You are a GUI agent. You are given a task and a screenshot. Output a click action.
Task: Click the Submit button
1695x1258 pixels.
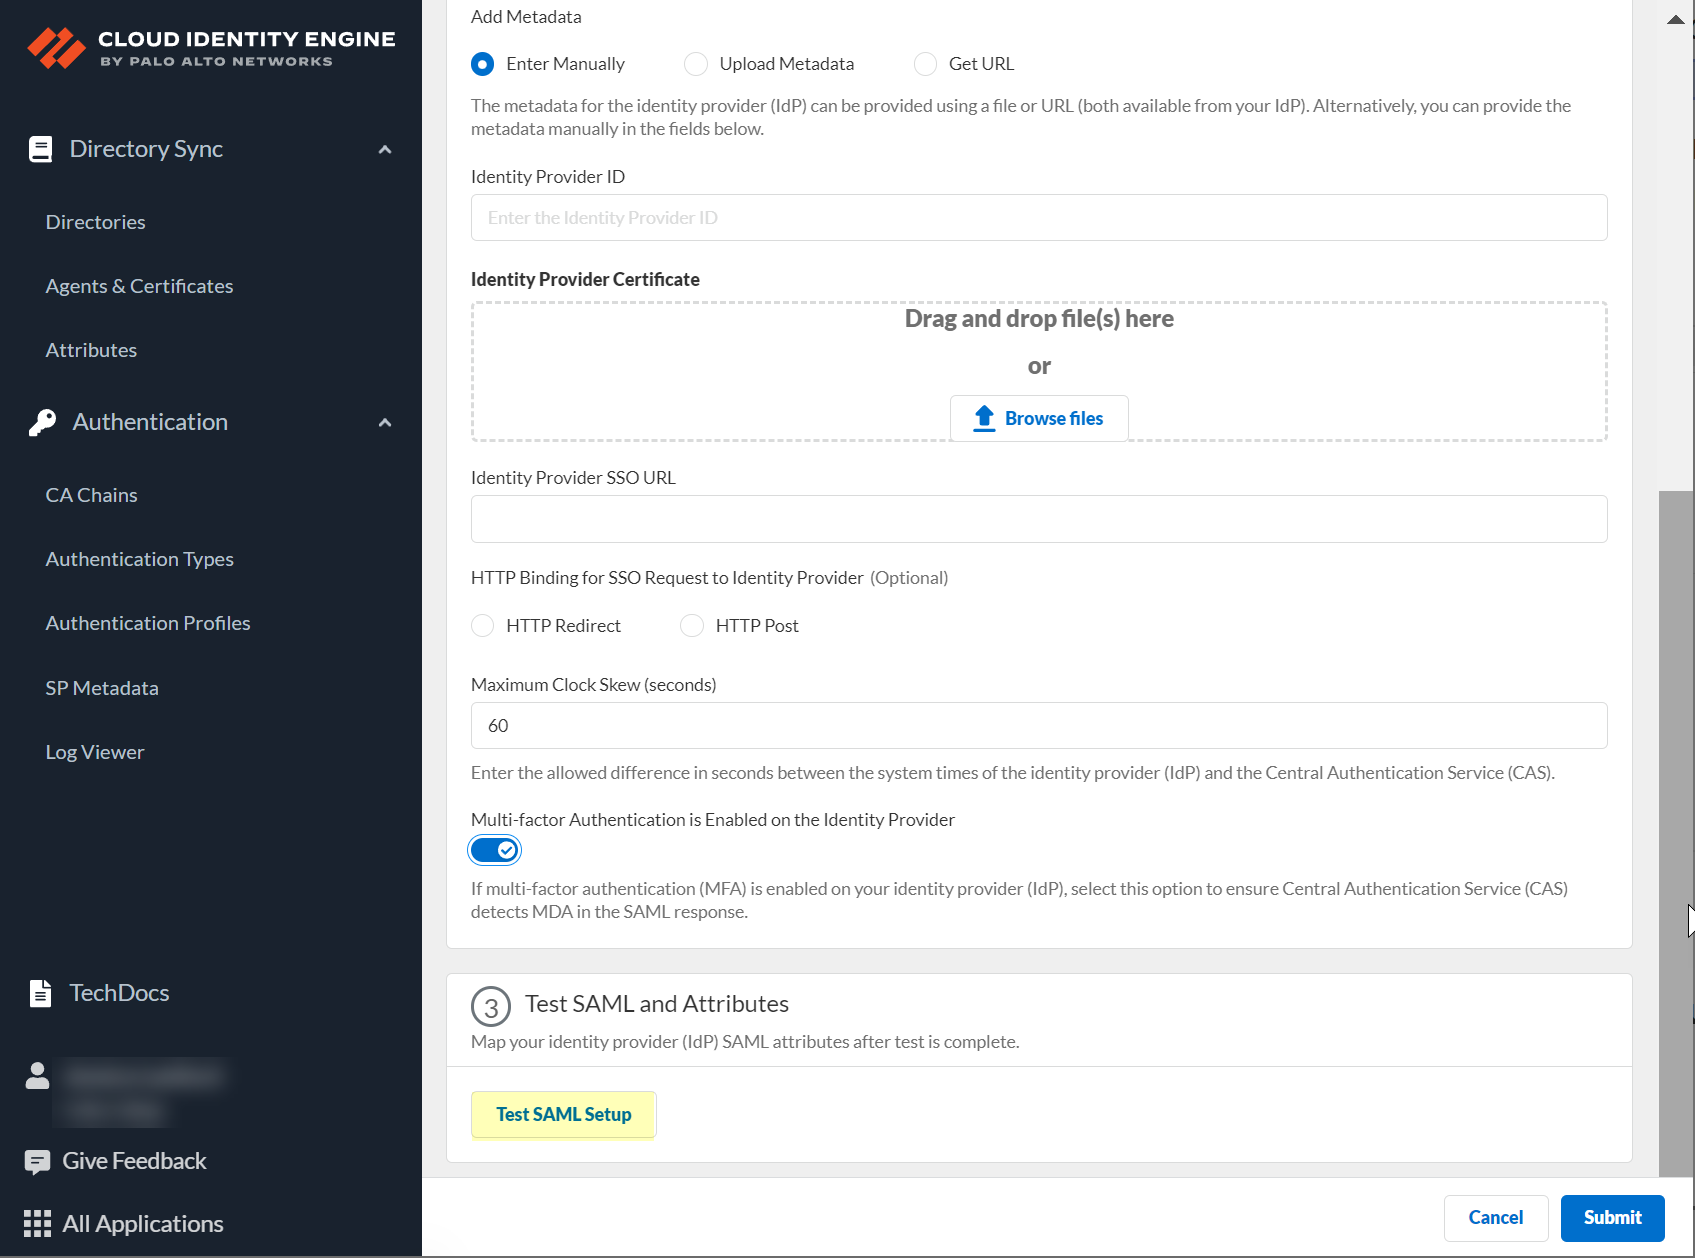point(1612,1217)
